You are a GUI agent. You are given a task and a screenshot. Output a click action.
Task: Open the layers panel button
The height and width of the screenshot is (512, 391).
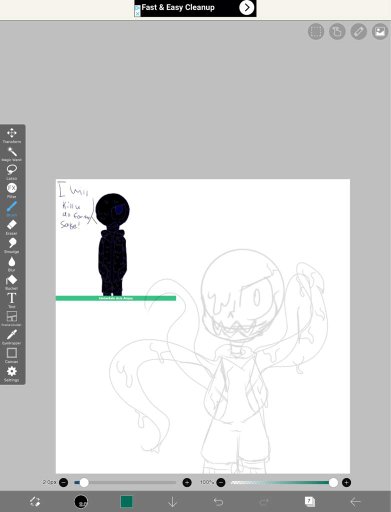[310, 501]
